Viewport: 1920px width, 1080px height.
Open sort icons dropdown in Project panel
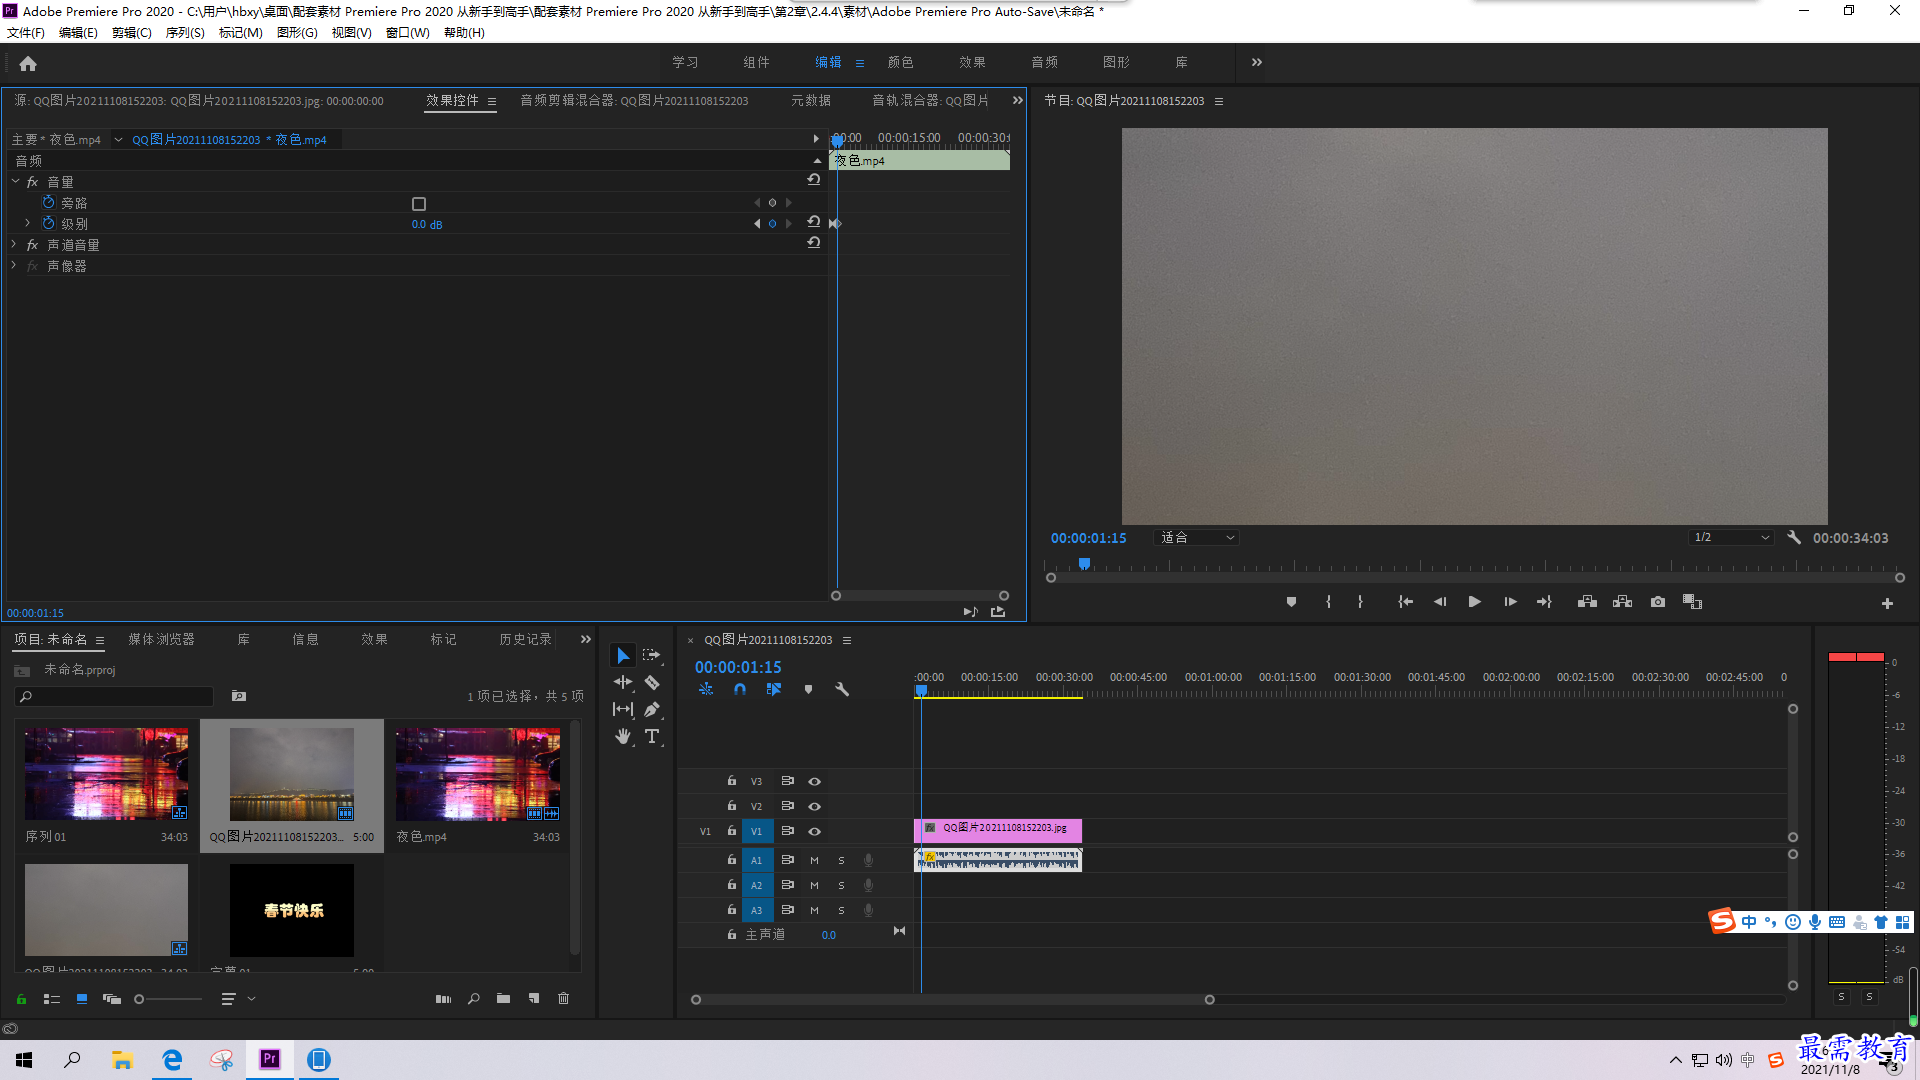coord(237,998)
